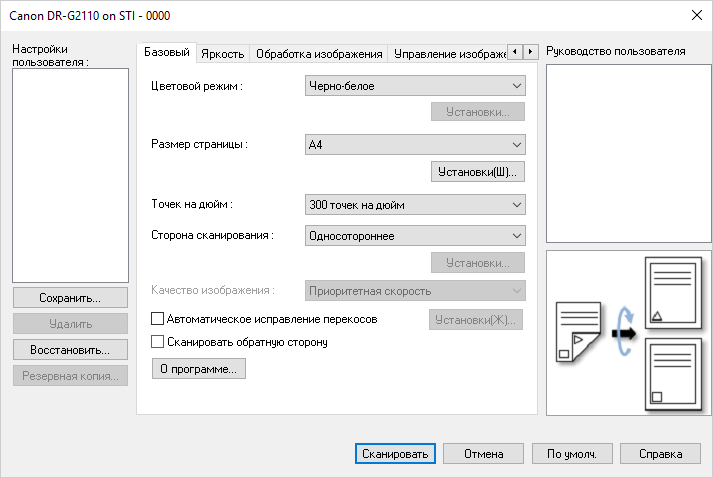Open page size Установки(Ш)... button
This screenshot has height=478, width=713.
click(477, 172)
